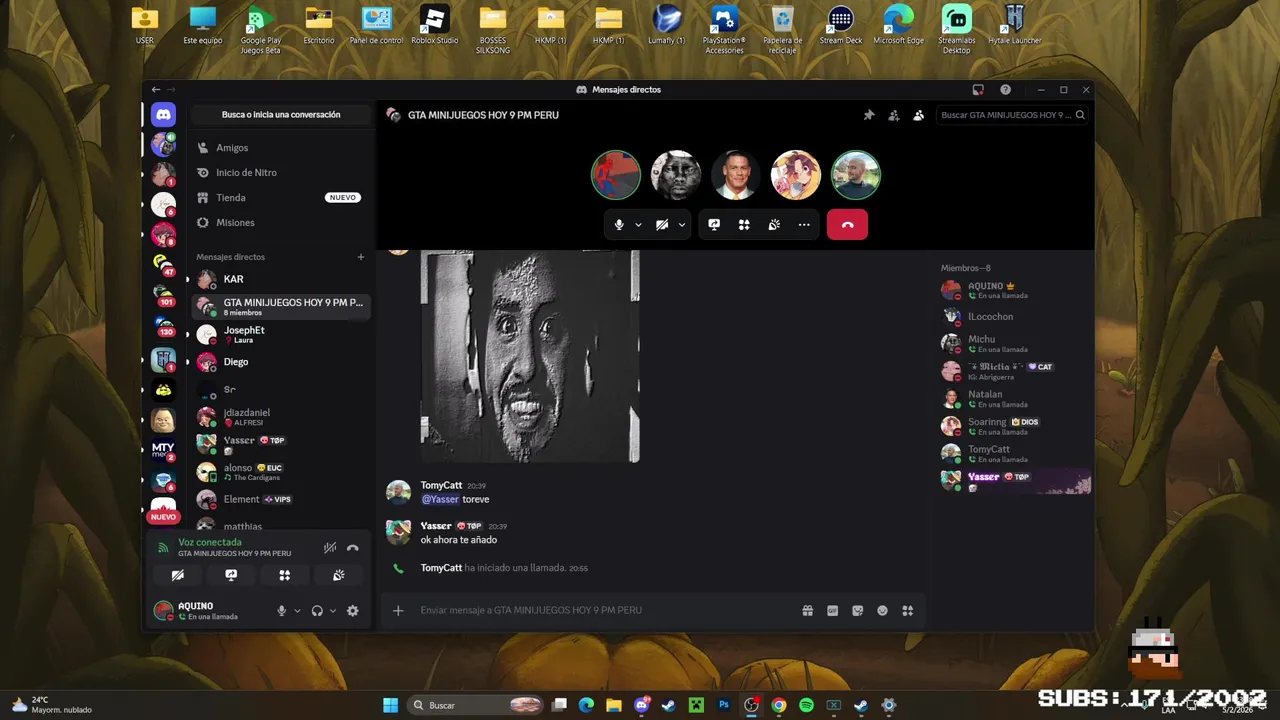
Task: Open TomyCatt profile from member list
Action: [x=1014, y=454]
